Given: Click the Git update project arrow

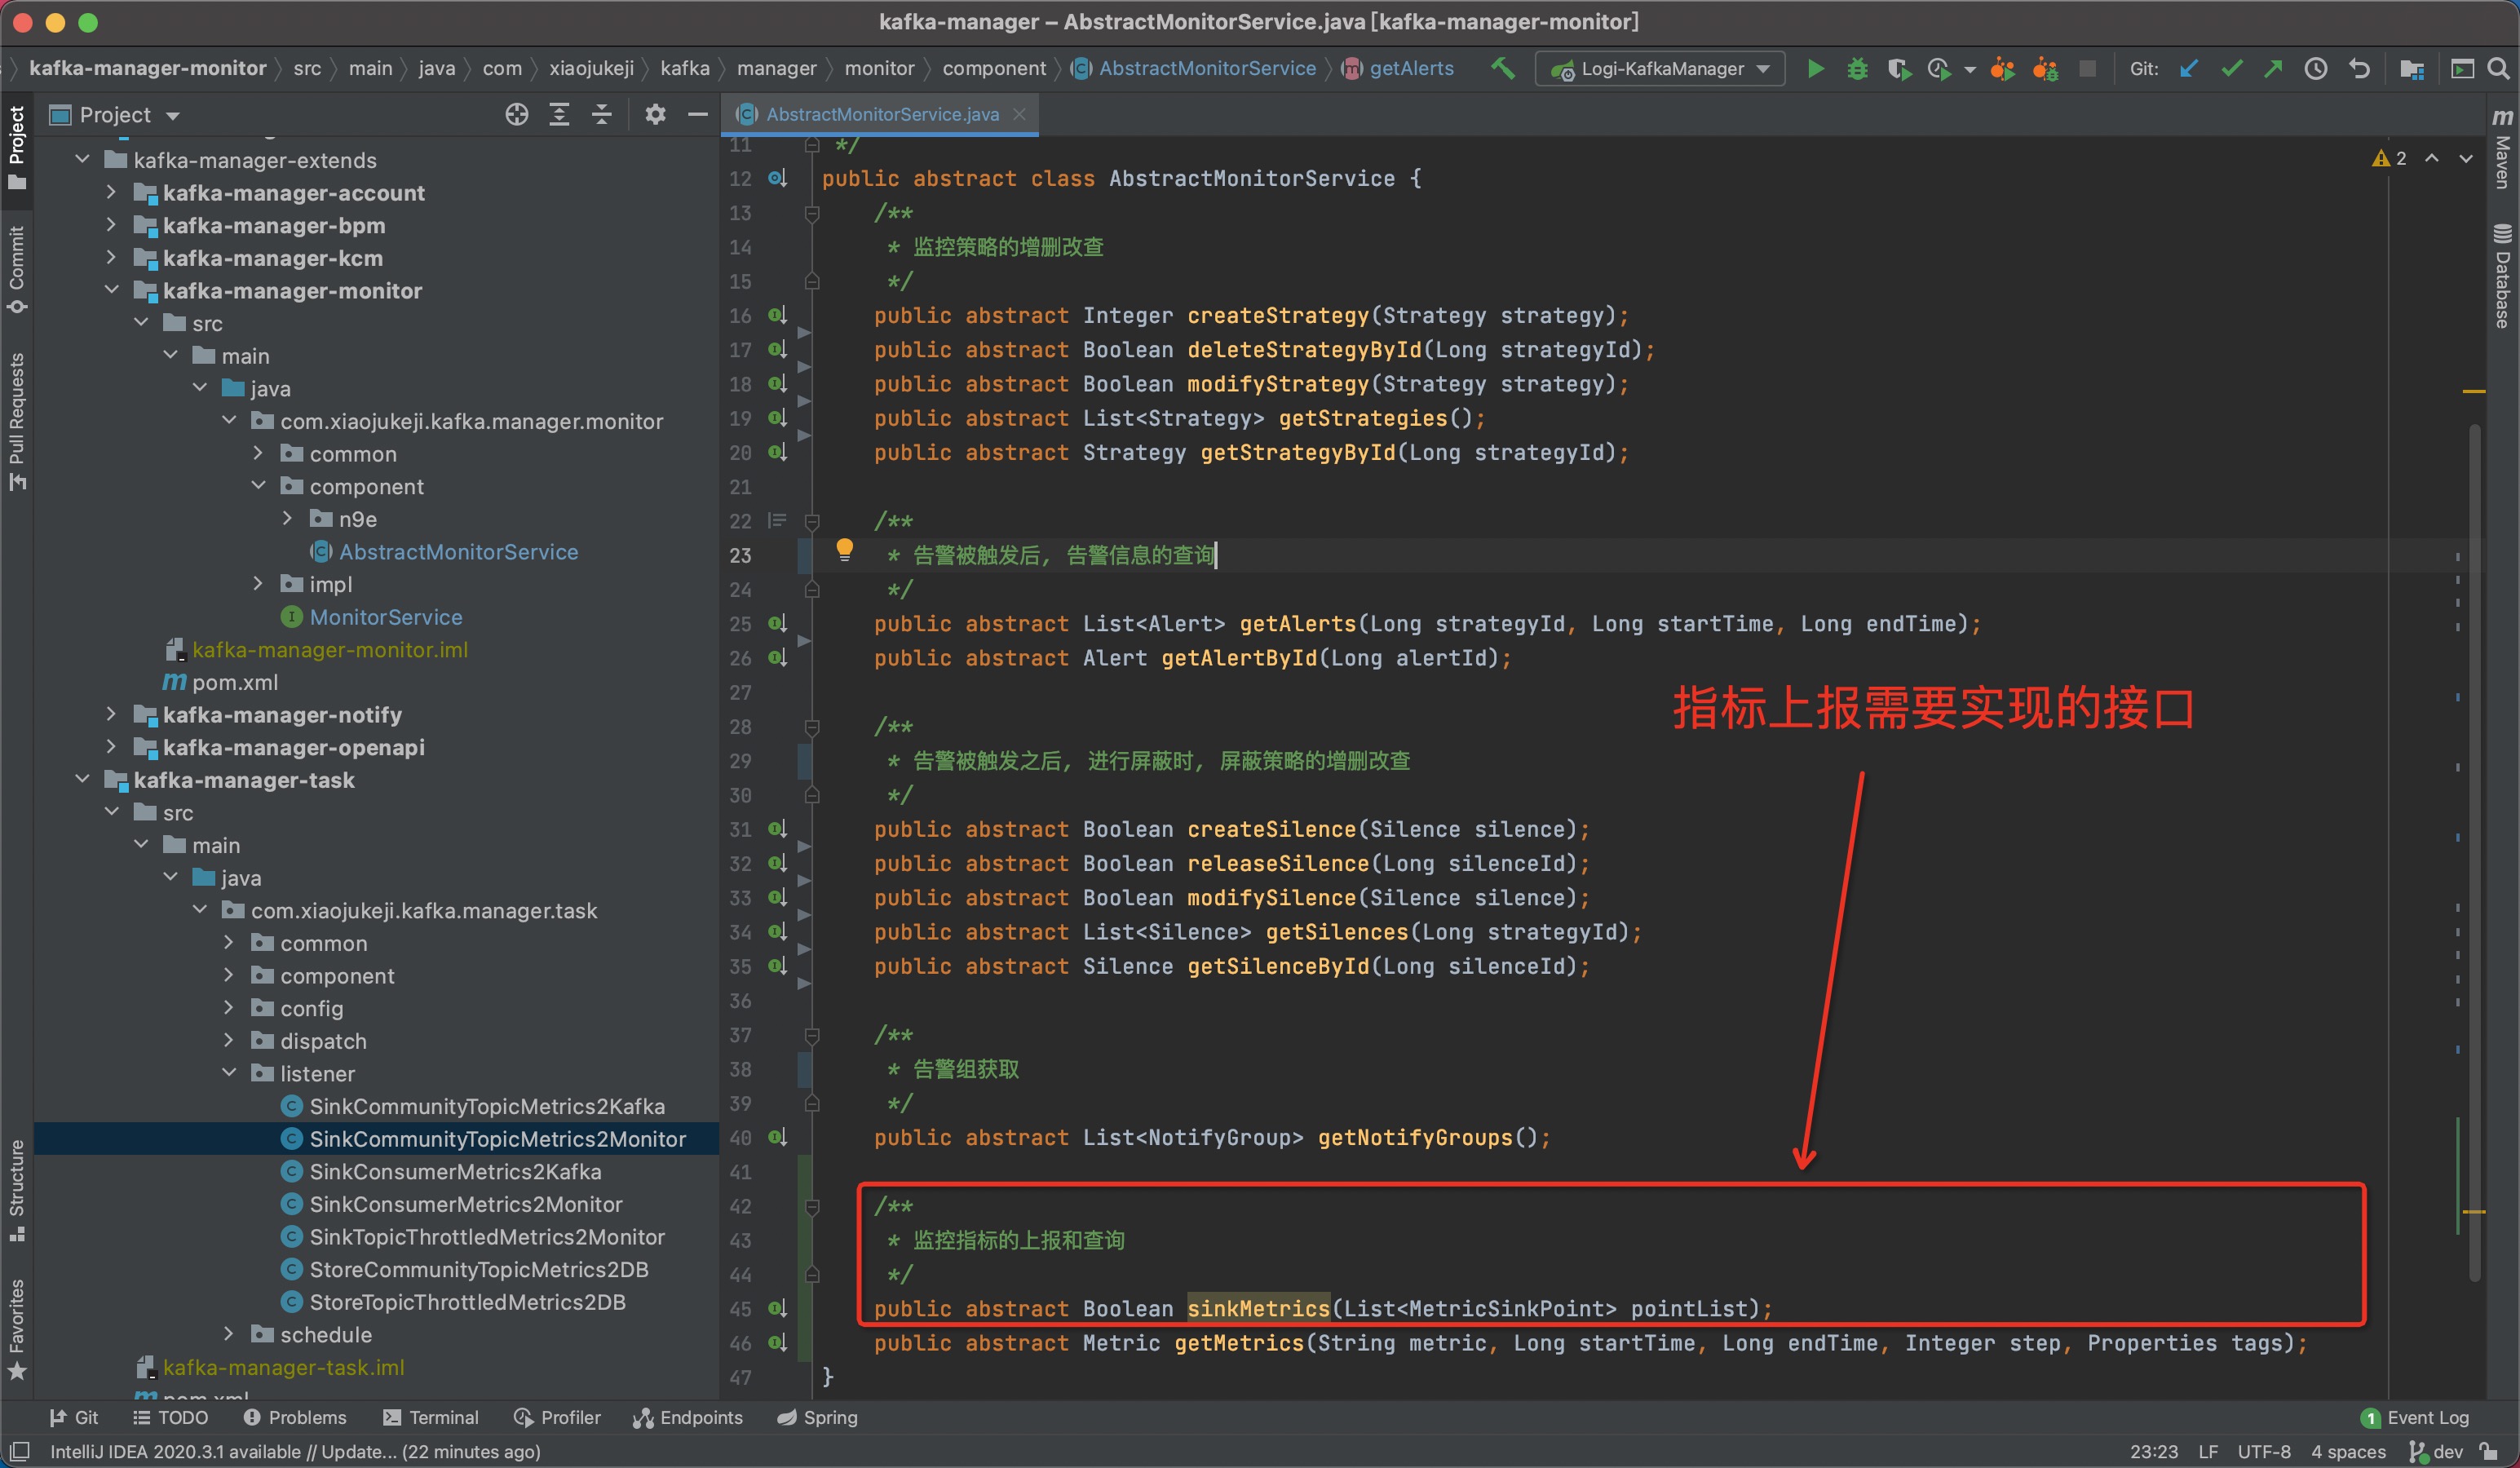Looking at the screenshot, I should click(x=2189, y=69).
